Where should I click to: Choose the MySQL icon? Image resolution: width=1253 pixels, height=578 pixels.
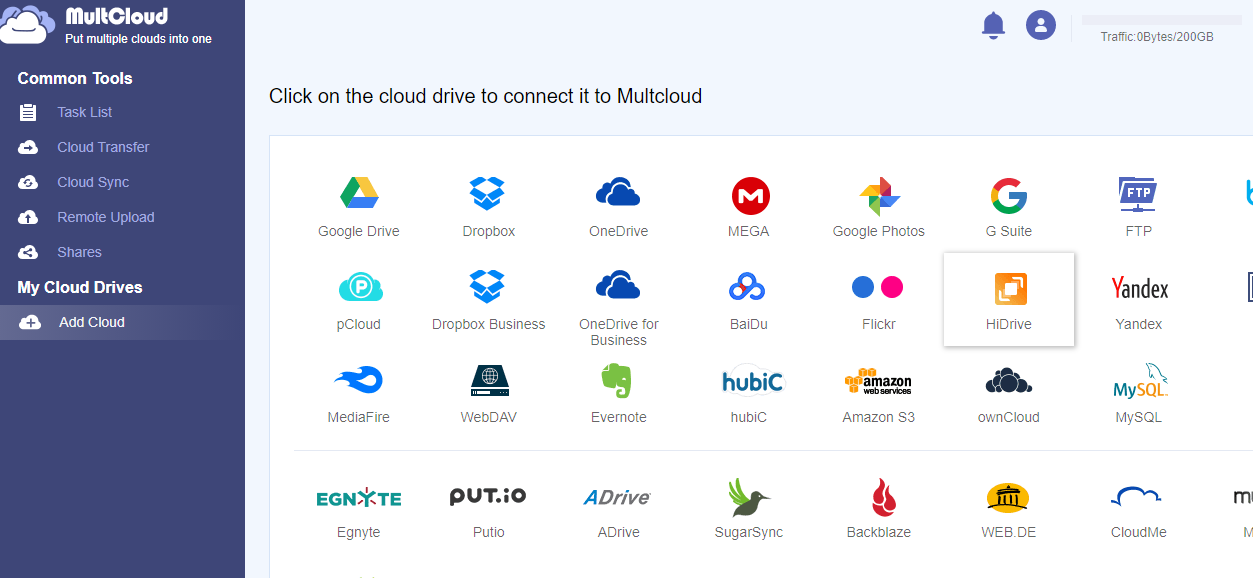coord(1140,381)
